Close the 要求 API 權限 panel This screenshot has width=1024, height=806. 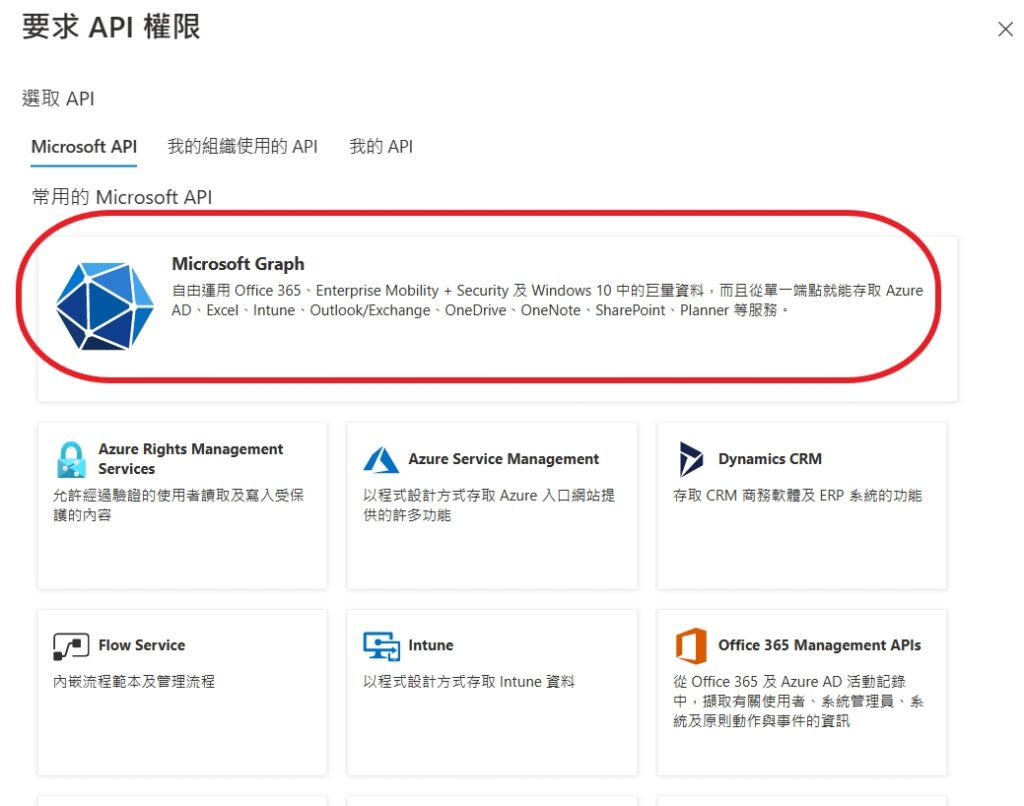point(1005,29)
